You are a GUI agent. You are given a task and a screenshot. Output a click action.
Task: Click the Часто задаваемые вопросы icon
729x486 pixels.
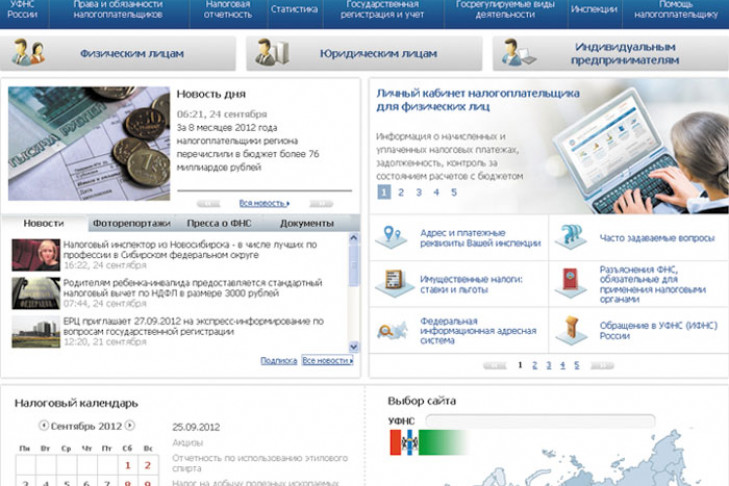(x=571, y=237)
